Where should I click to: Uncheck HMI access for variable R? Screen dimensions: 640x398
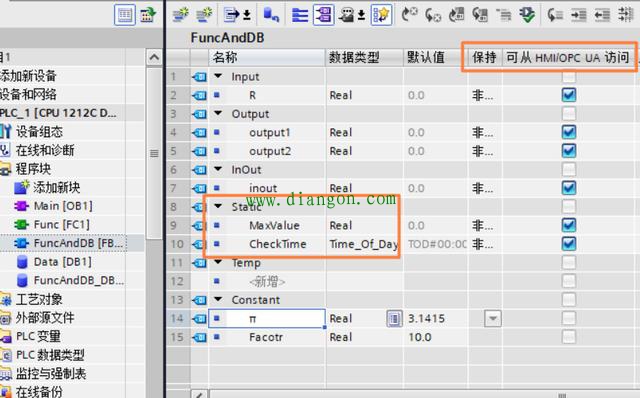569,95
